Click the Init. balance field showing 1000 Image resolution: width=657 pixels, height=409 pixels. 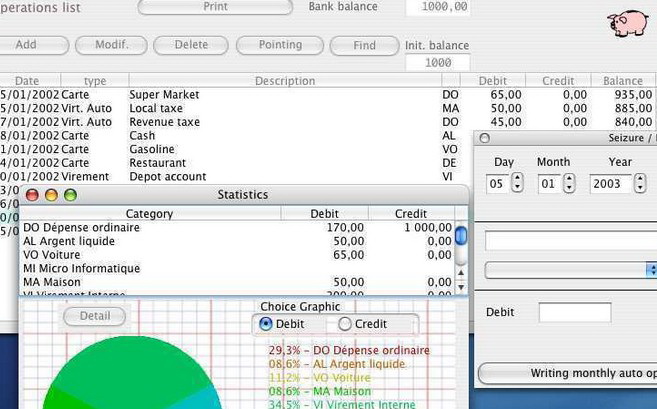click(437, 63)
